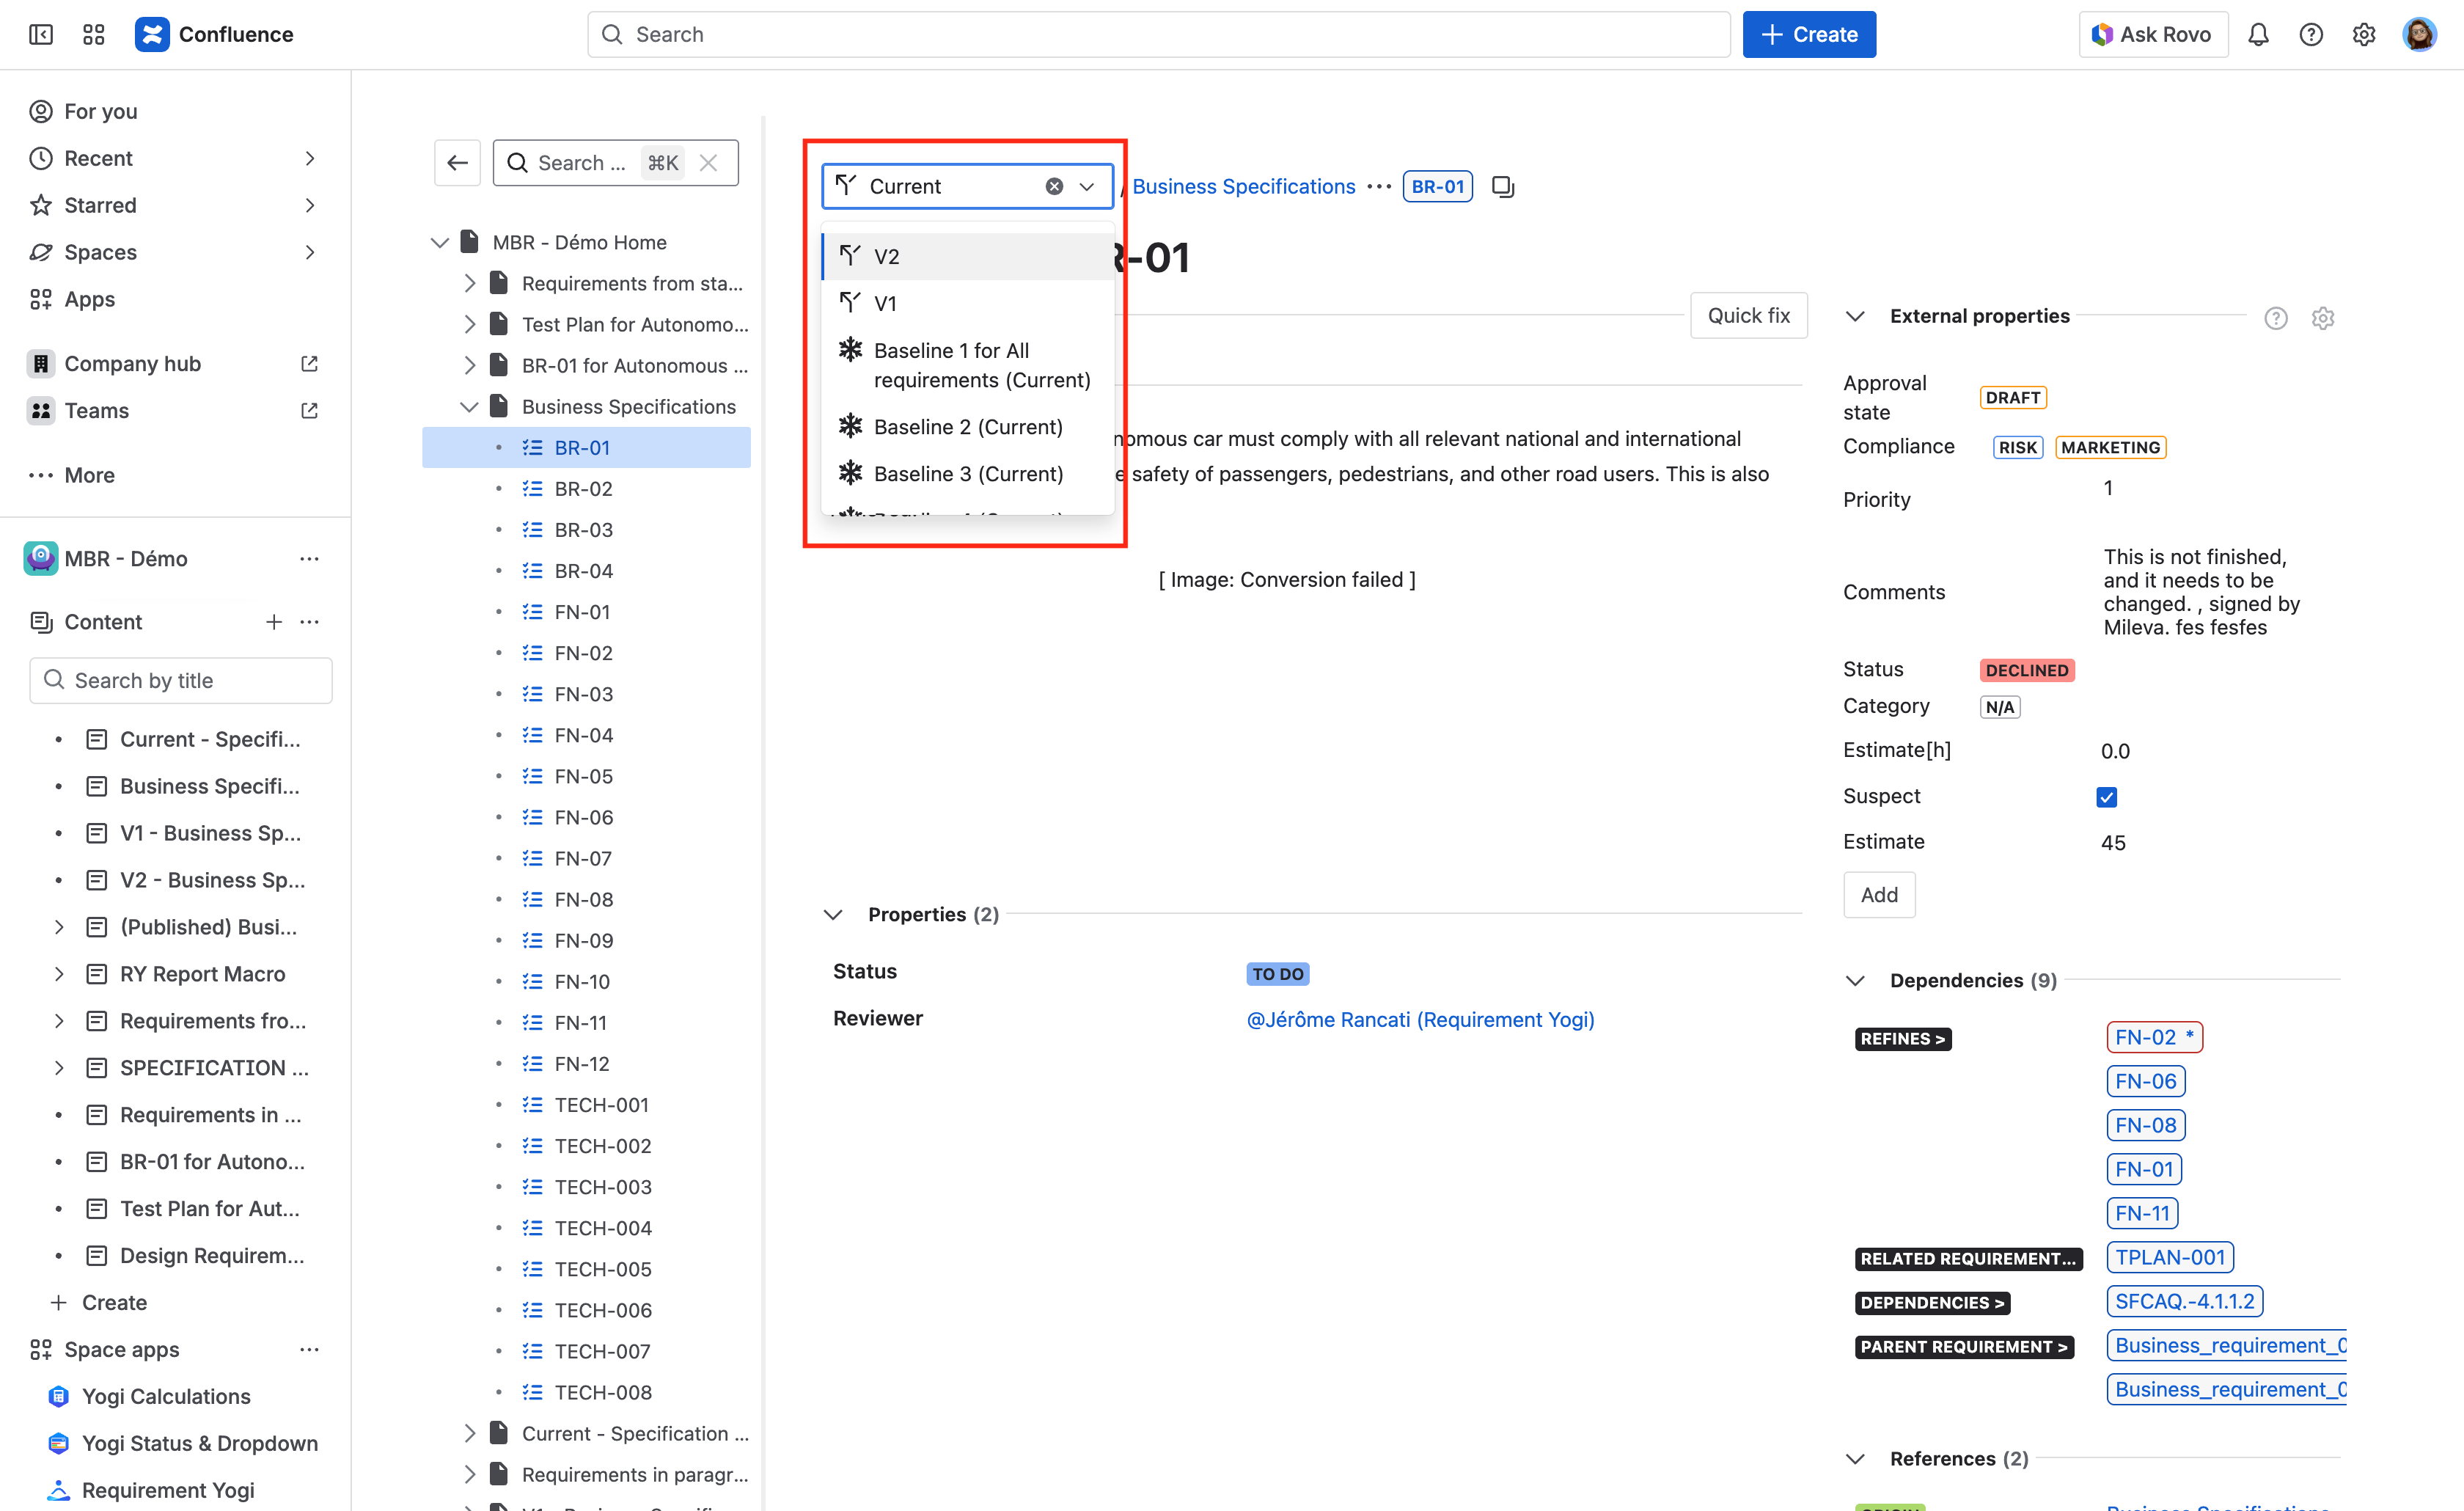This screenshot has width=2464, height=1511.
Task: Choose Baseline 2 (Current) option
Action: click(x=967, y=427)
